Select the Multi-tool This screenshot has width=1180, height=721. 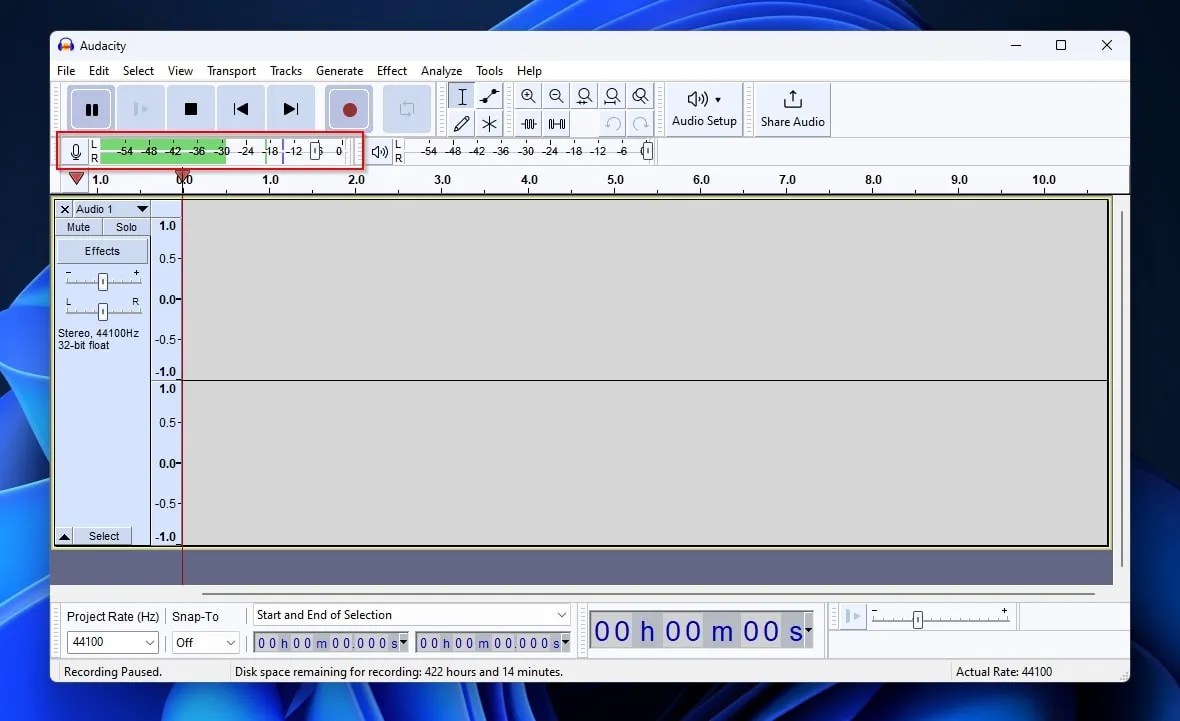[x=489, y=123]
